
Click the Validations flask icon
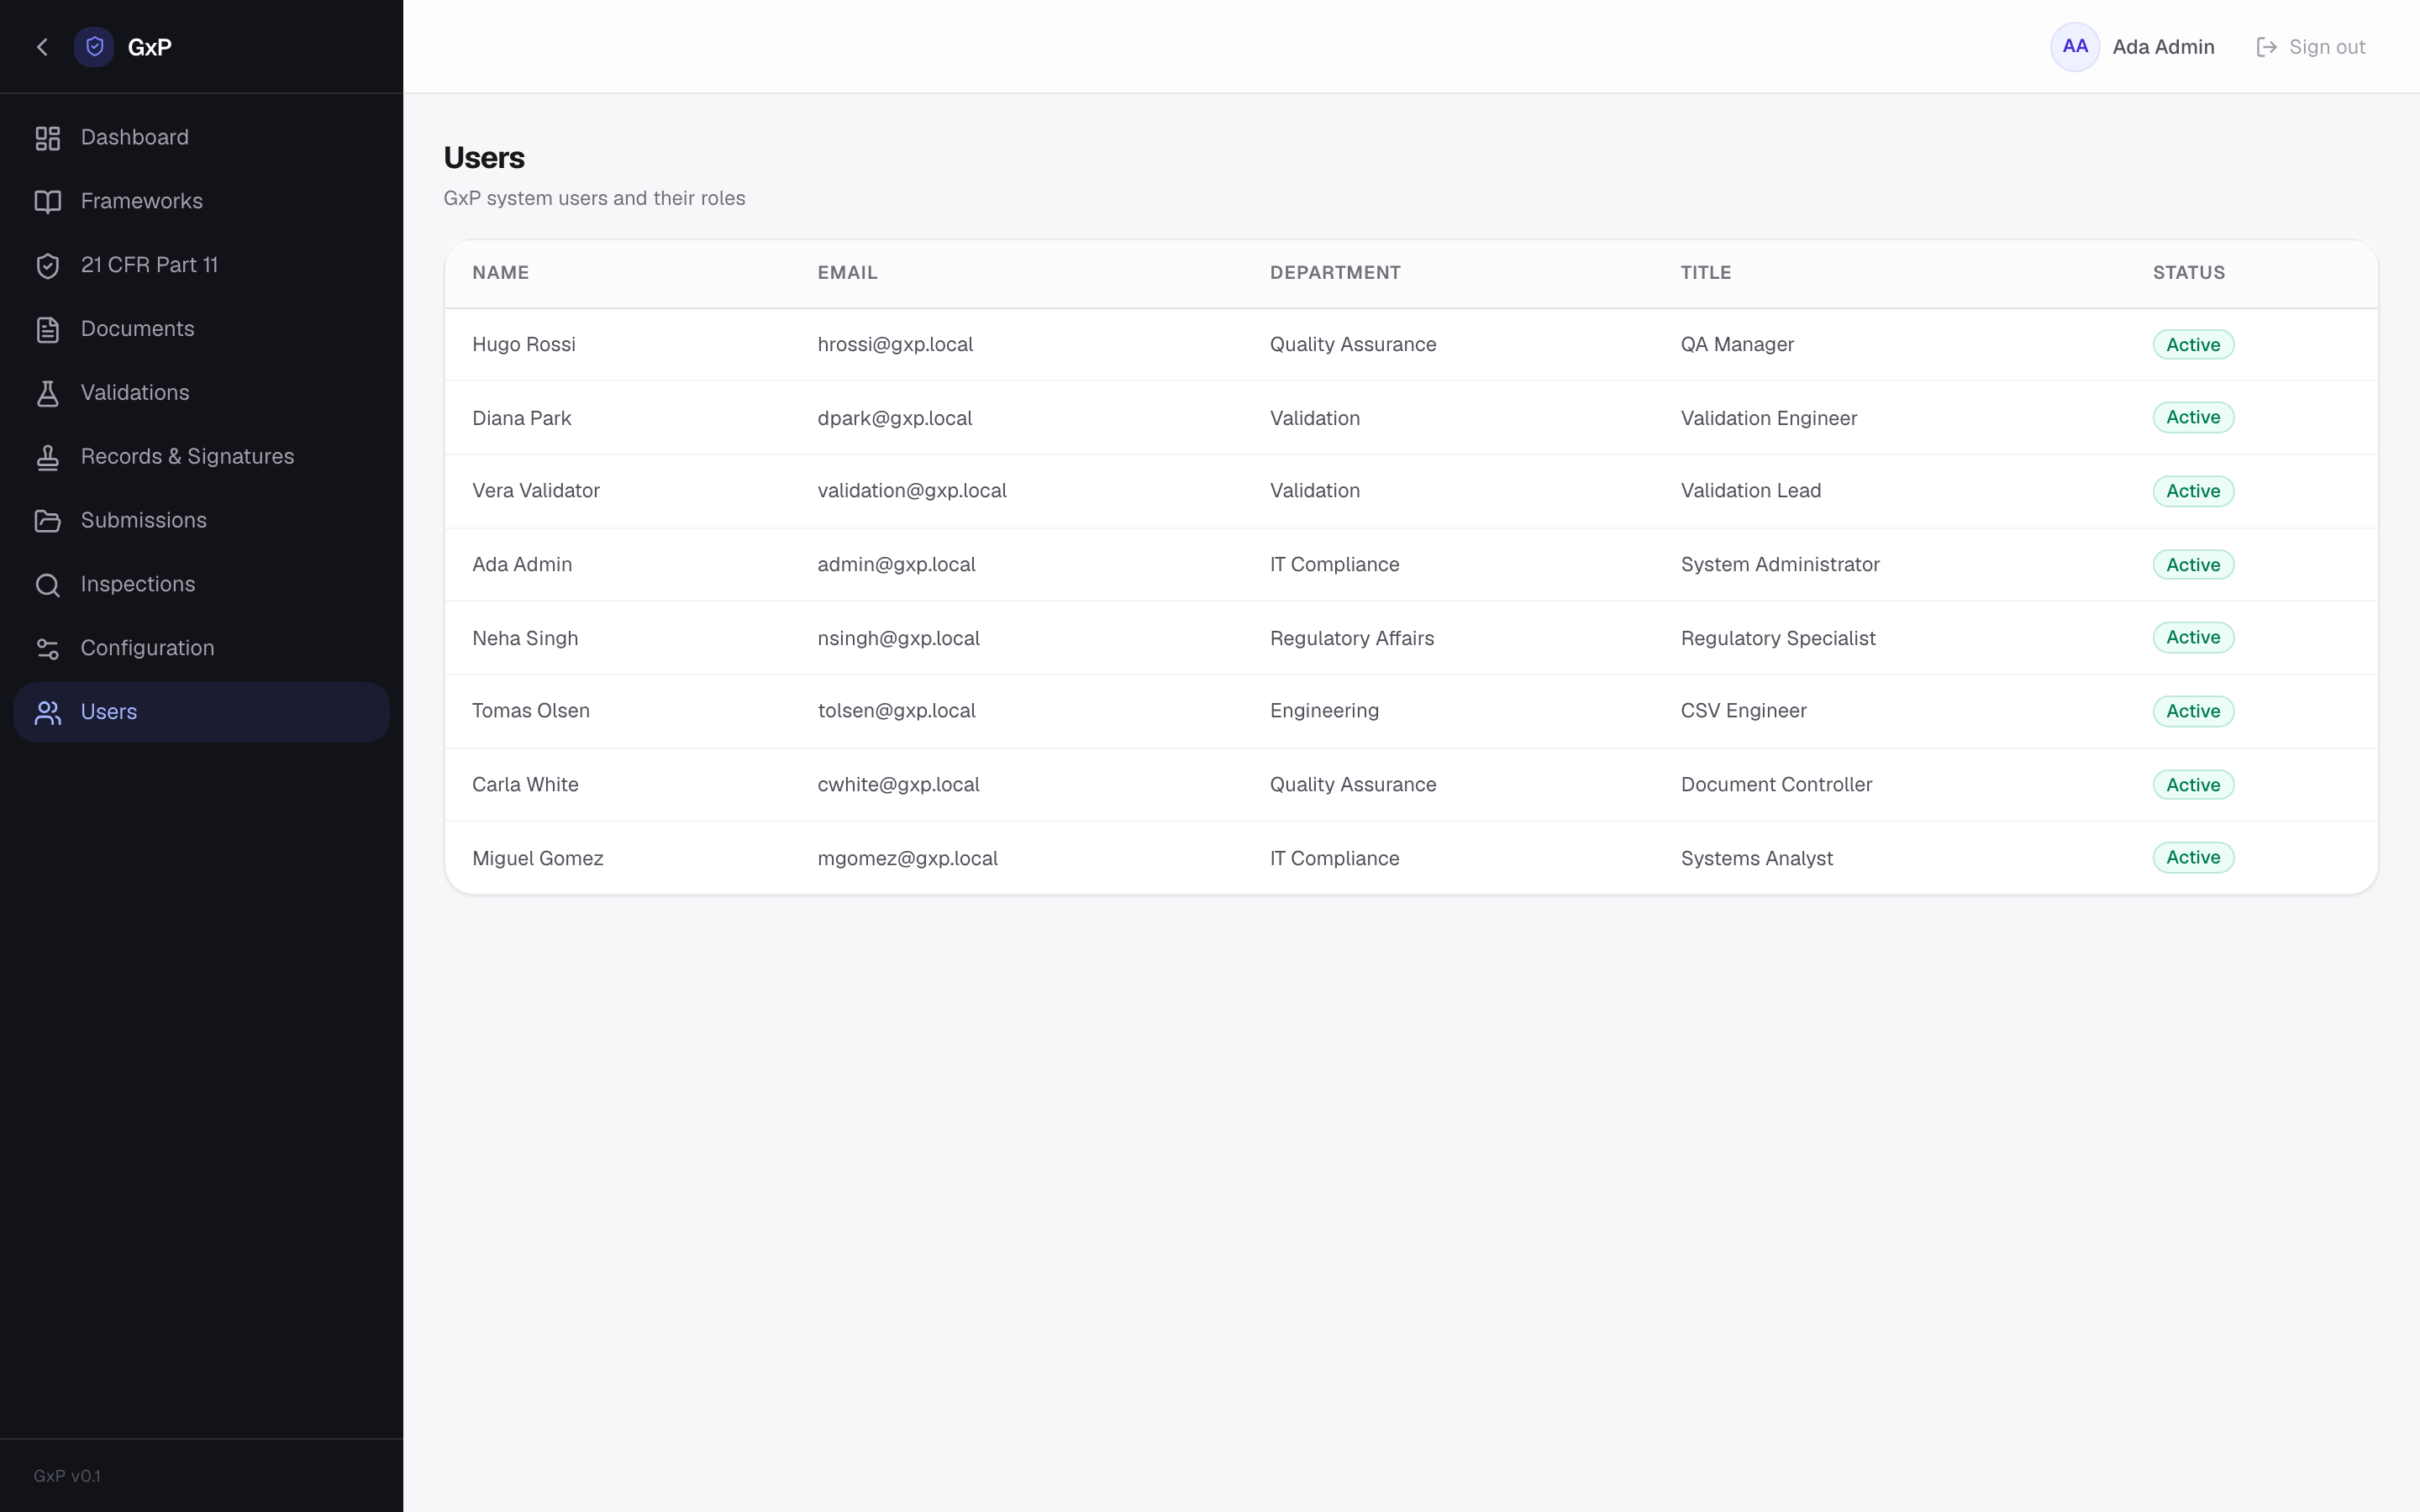pos(48,393)
